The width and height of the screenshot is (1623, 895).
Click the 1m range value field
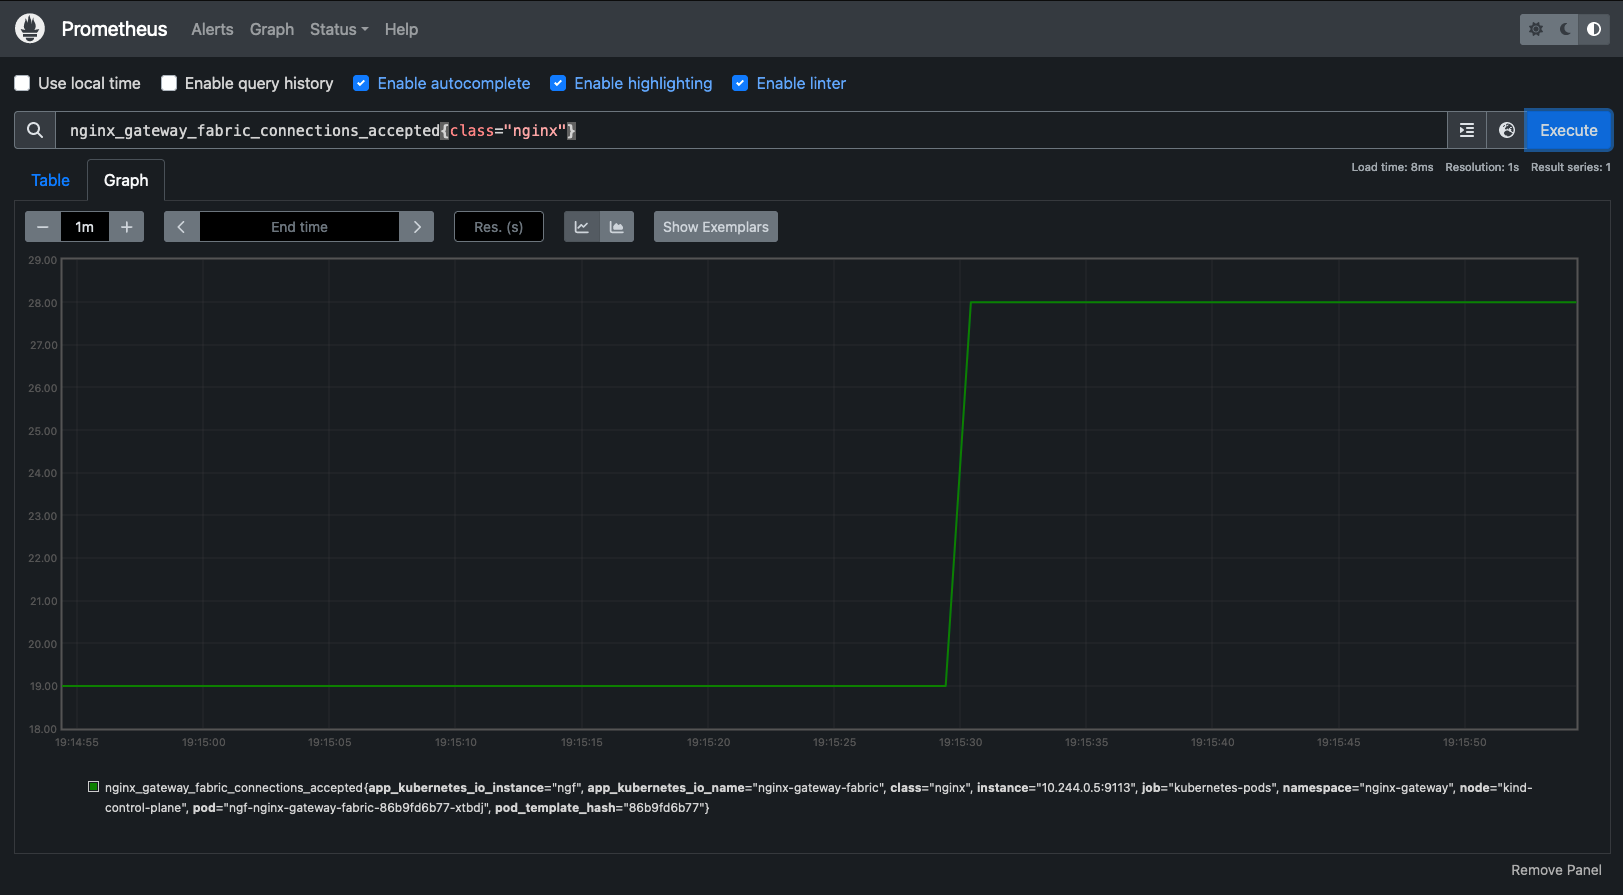(x=85, y=227)
